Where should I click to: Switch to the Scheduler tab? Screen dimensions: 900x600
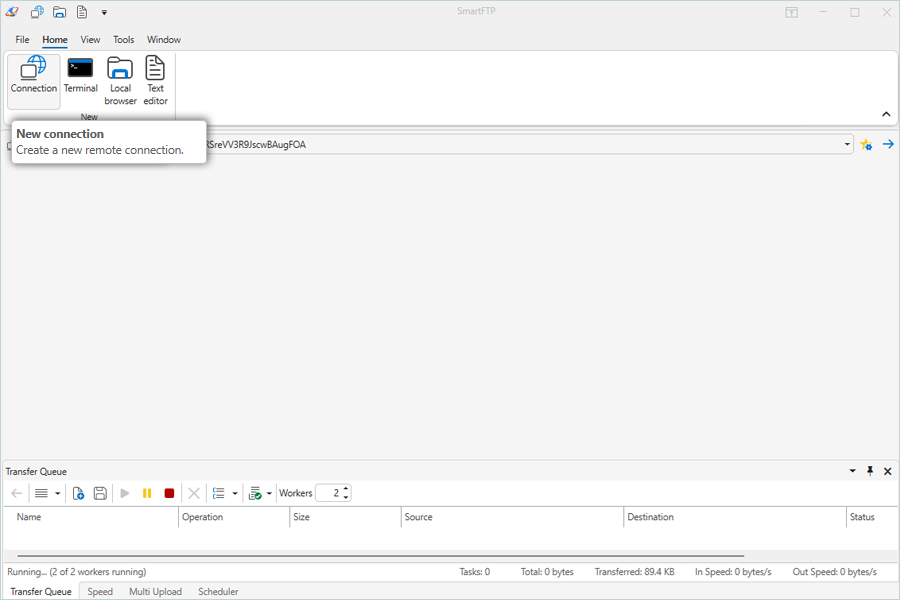pyautogui.click(x=218, y=592)
